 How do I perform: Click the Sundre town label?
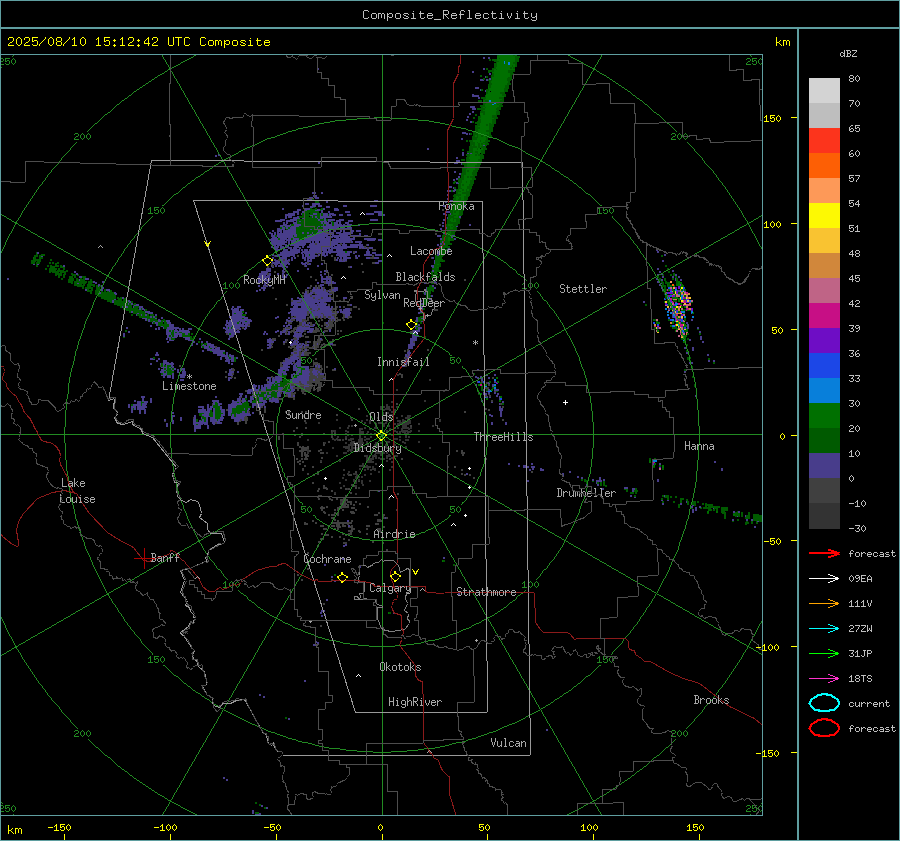[303, 414]
